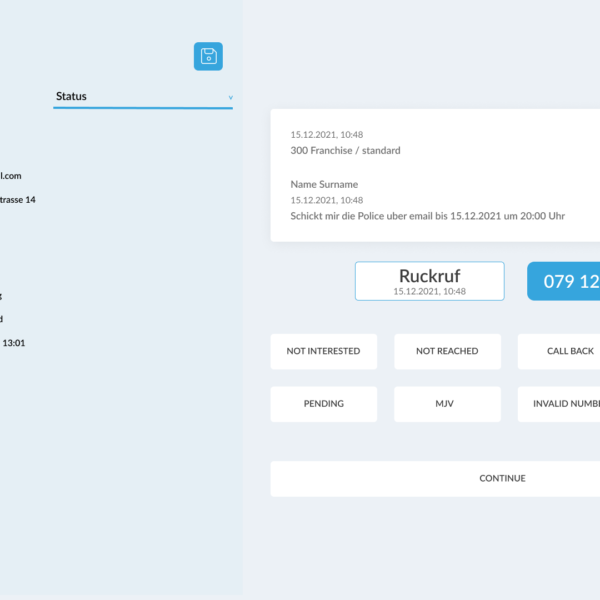Click the CONTINUE button

click(500, 478)
